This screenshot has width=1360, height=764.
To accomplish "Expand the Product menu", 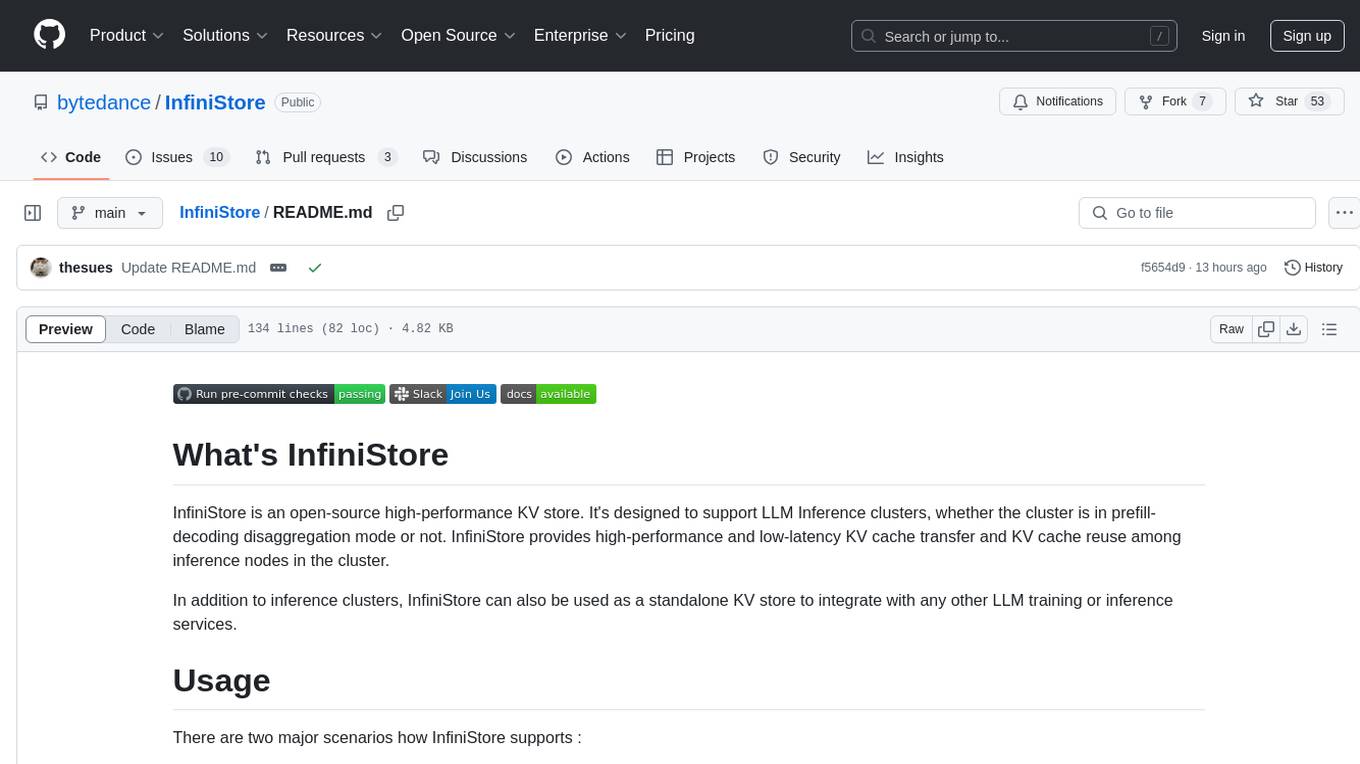I will [x=127, y=35].
